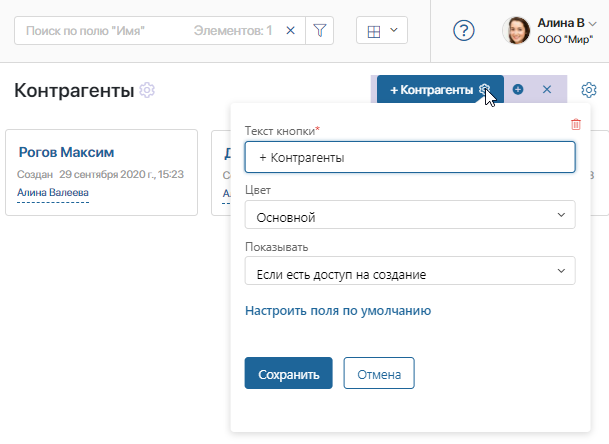Open the Показывать dropdown
Image resolution: width=609 pixels, height=444 pixels.
click(x=410, y=271)
